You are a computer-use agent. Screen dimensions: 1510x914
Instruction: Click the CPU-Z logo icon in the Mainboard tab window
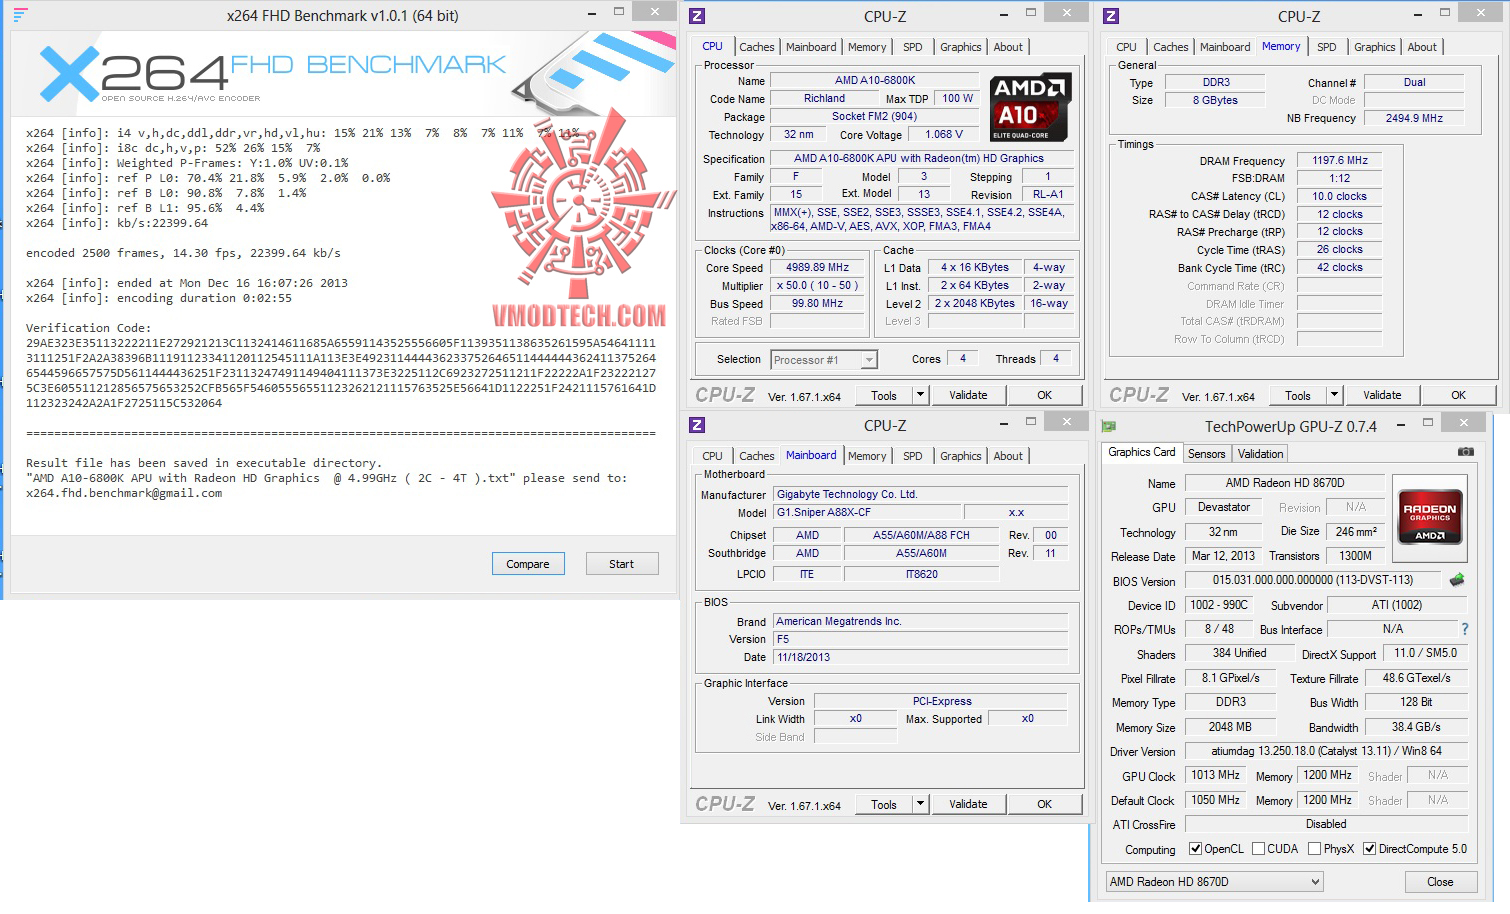click(x=697, y=425)
